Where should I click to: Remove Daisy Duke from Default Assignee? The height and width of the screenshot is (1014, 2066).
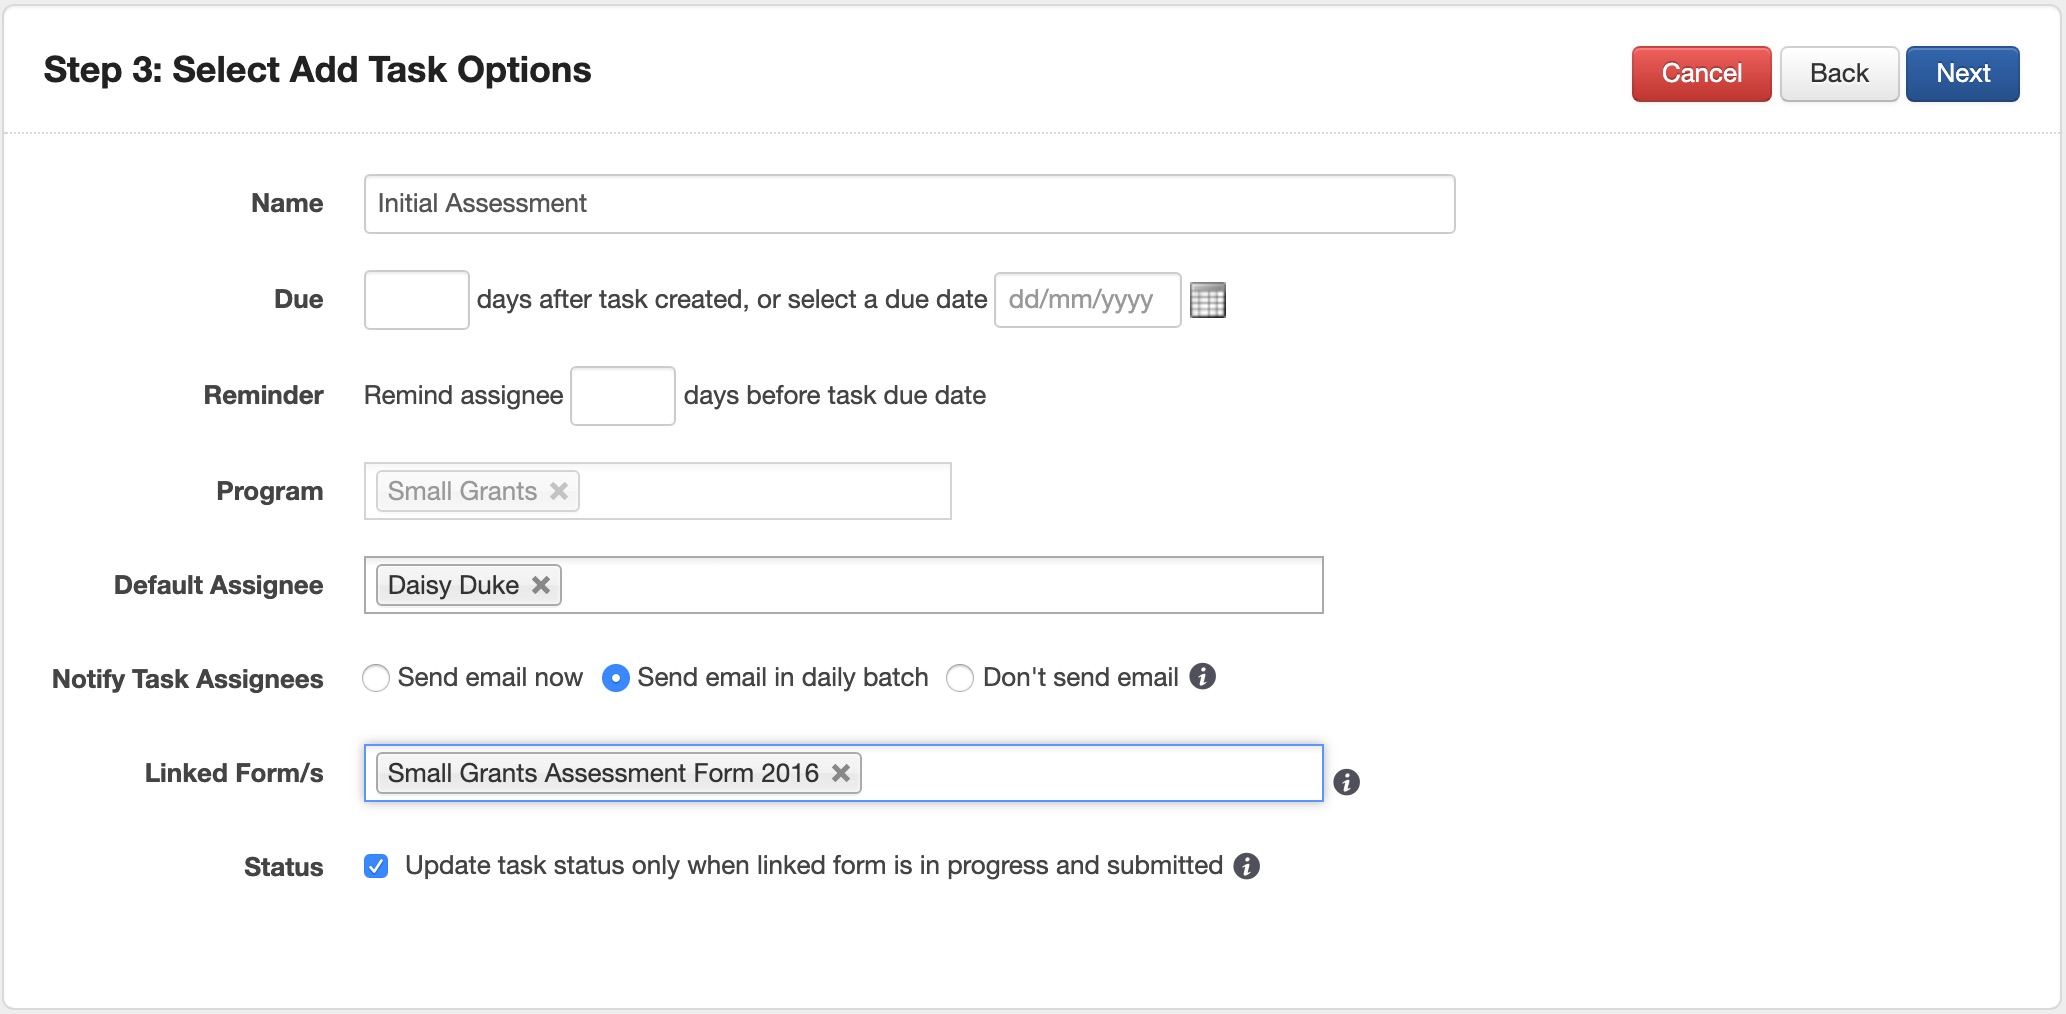[x=541, y=585]
